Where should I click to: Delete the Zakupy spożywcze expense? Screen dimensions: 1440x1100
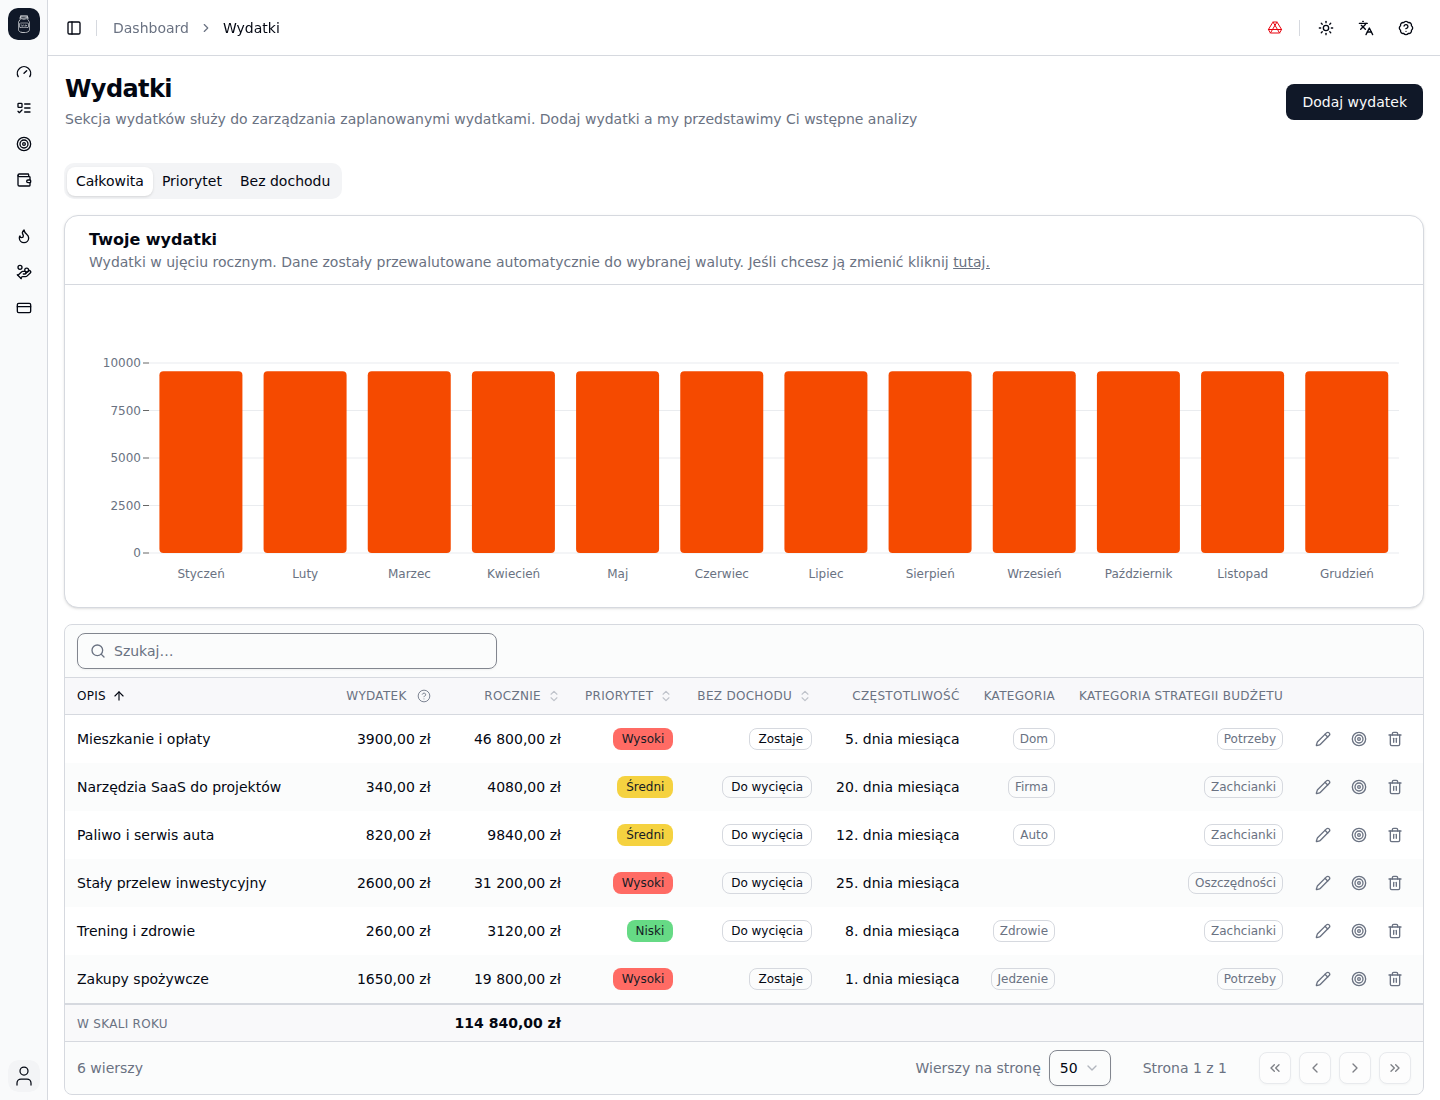[1395, 979]
